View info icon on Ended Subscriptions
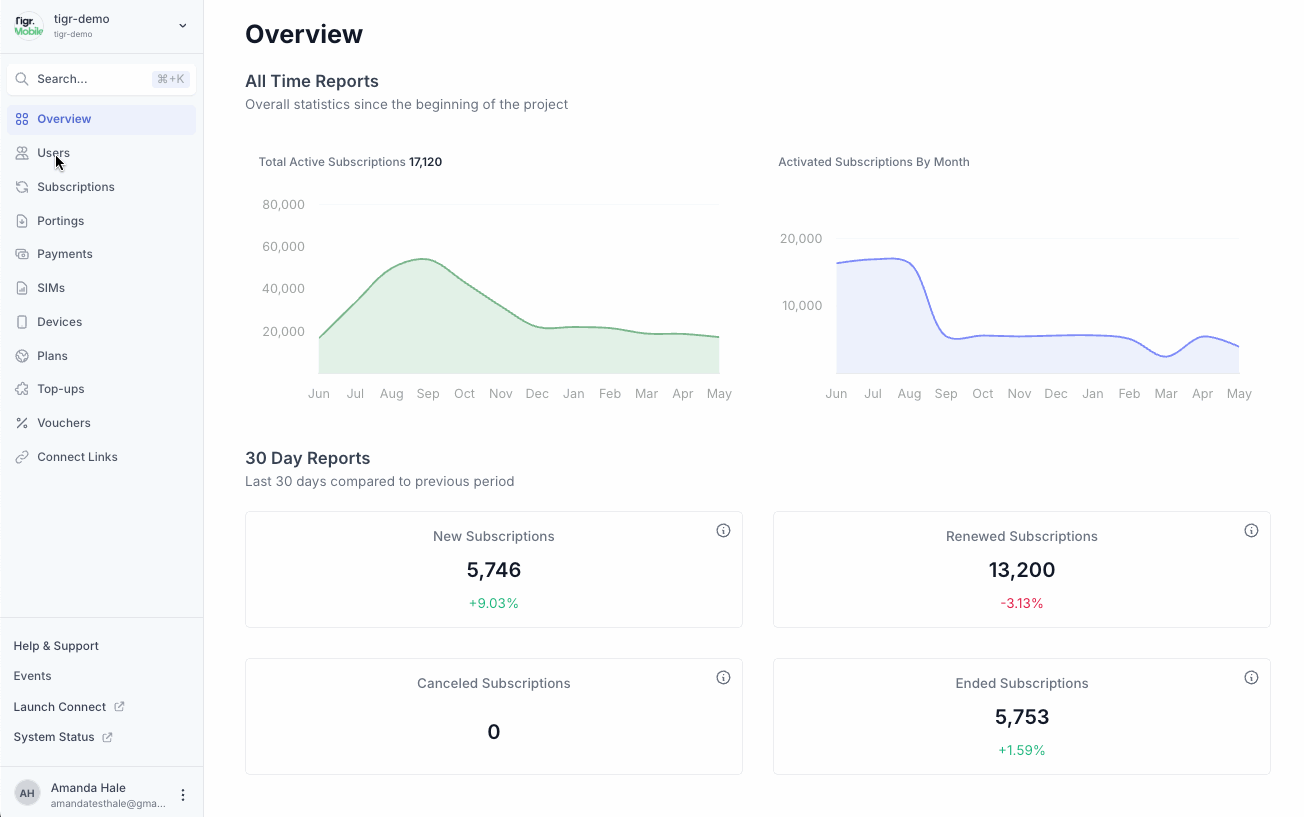The height and width of the screenshot is (817, 1304). click(1251, 678)
